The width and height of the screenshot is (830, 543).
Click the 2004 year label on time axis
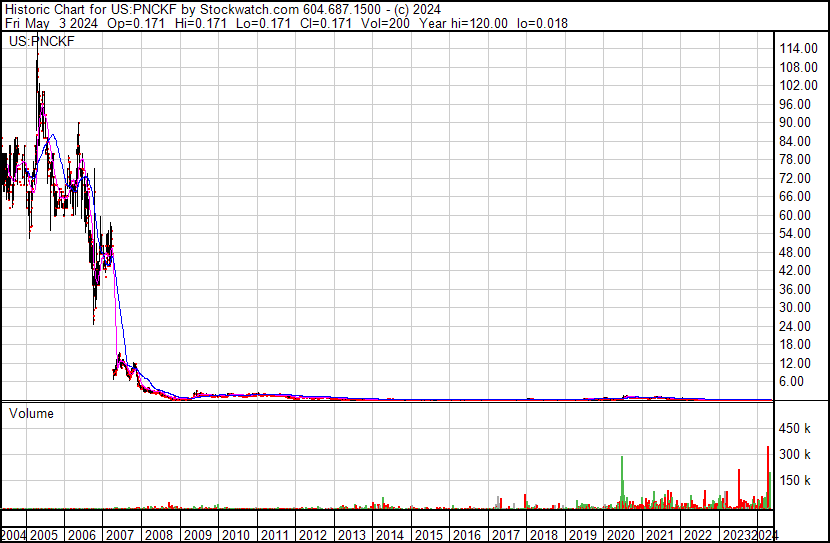pos(13,535)
